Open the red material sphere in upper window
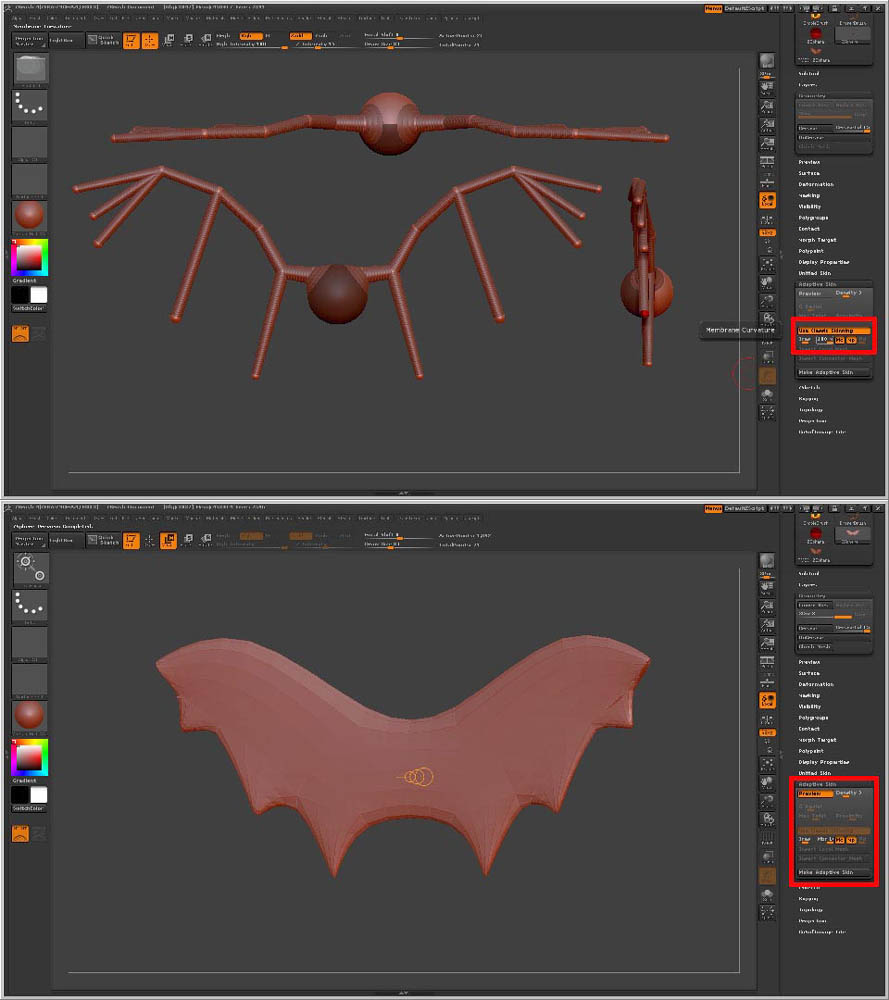This screenshot has width=889, height=1000. pyautogui.click(x=30, y=216)
